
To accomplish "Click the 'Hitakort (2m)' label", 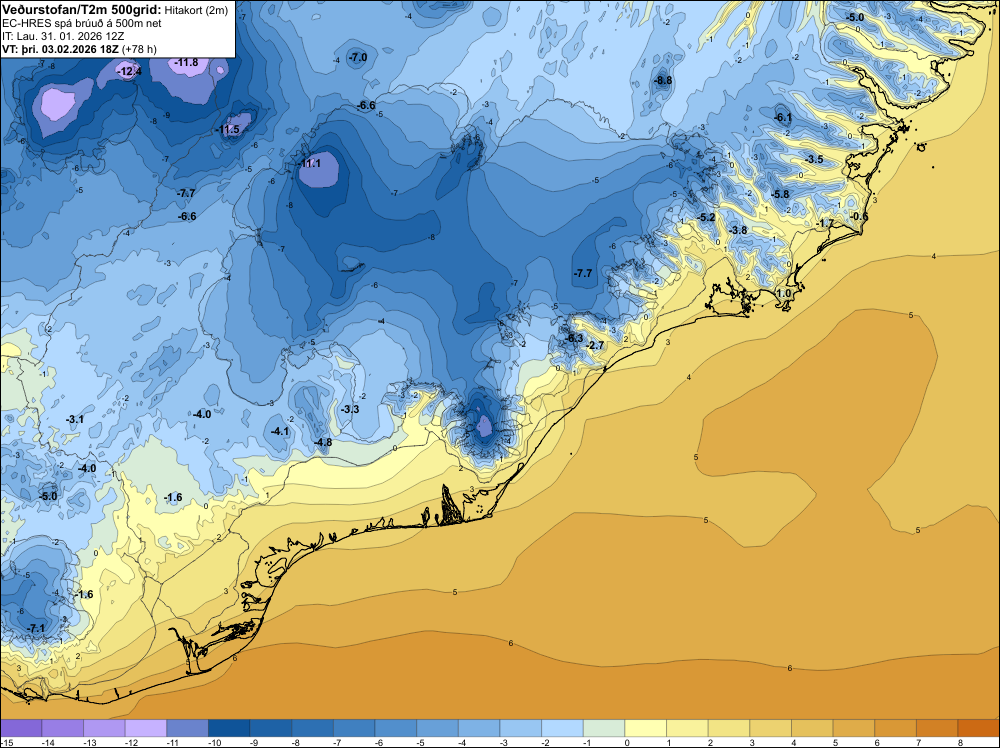I will tap(196, 11).
